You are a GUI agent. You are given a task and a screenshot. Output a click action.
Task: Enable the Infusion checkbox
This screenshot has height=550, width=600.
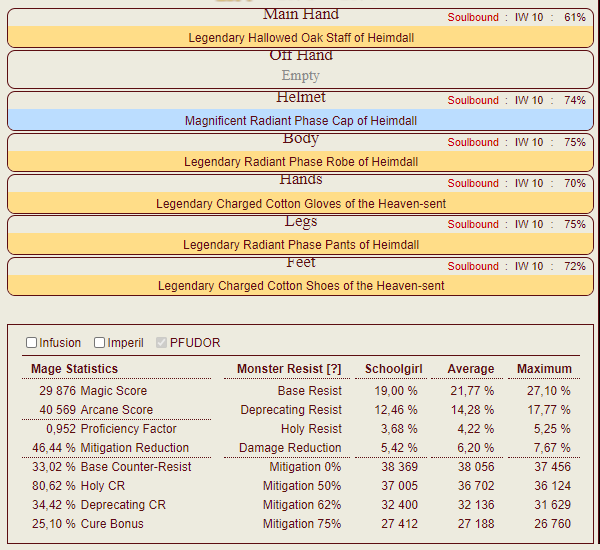coord(31,343)
